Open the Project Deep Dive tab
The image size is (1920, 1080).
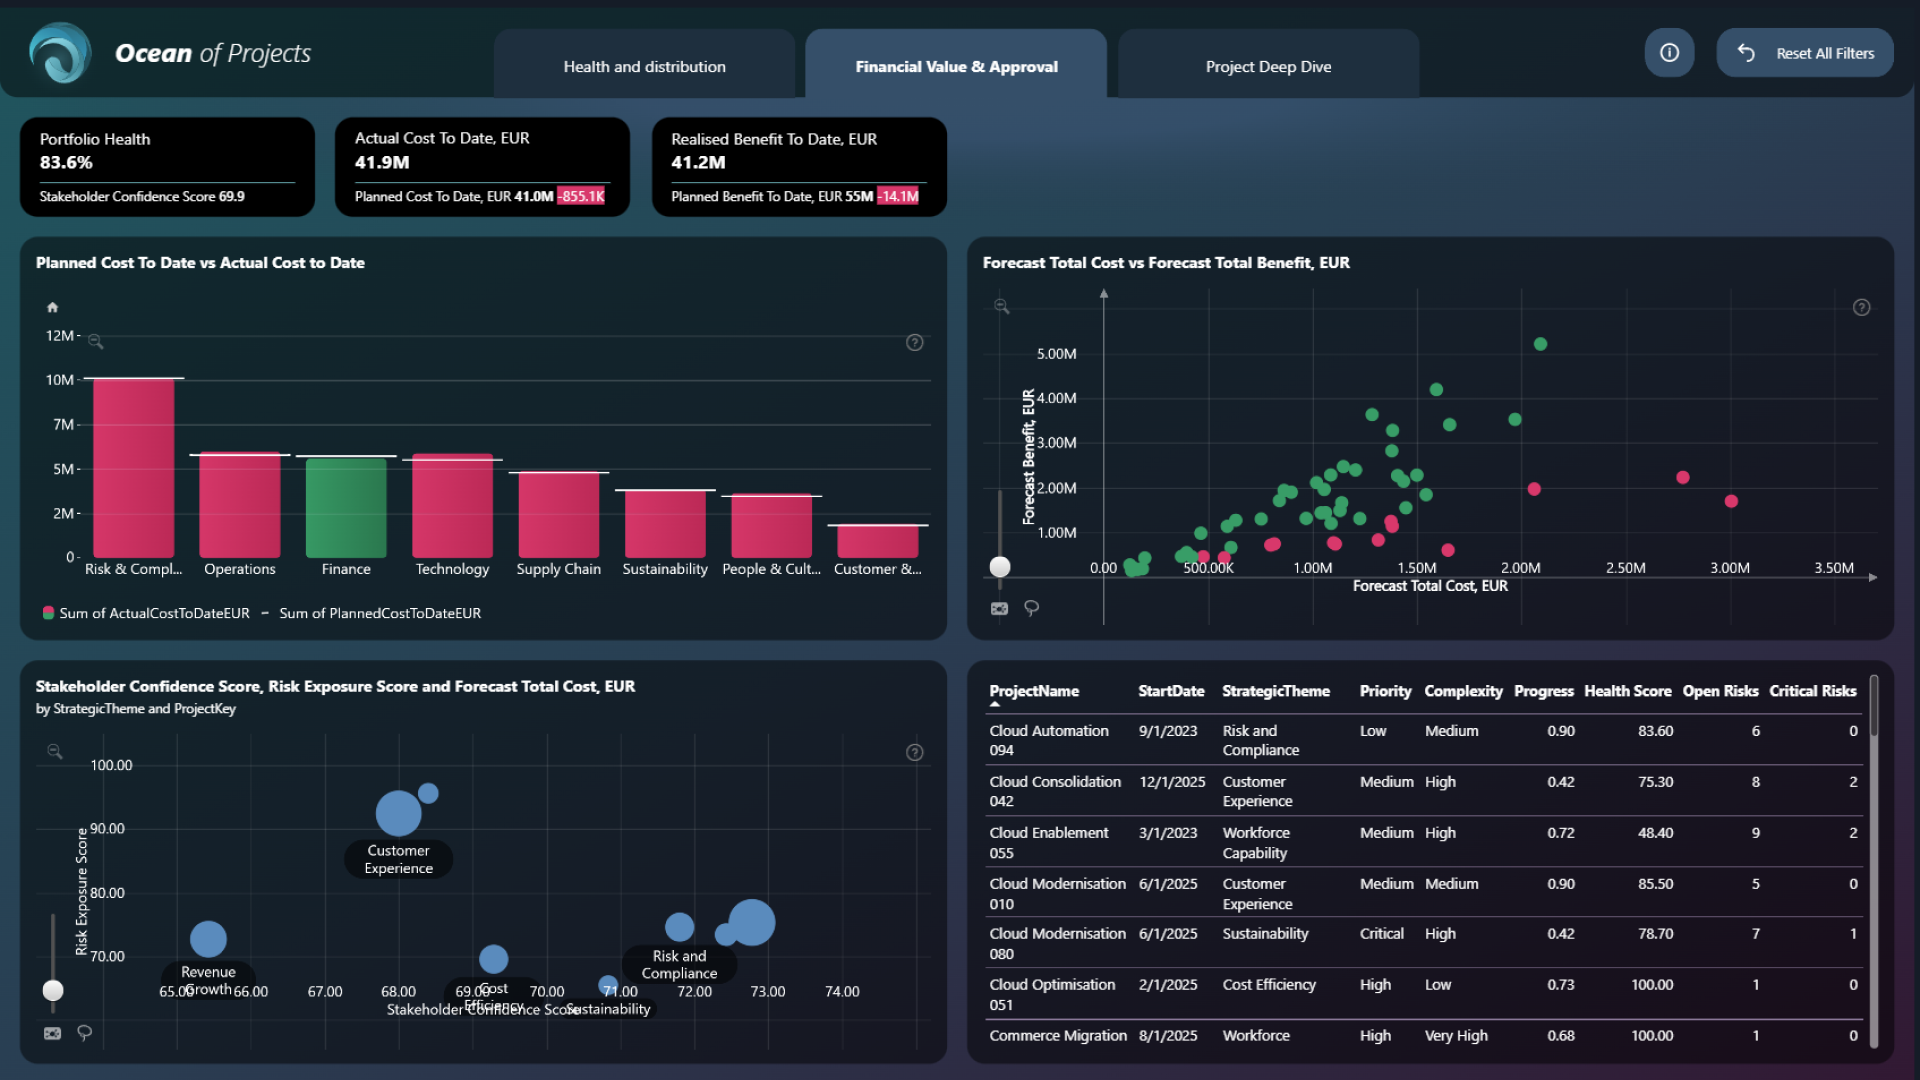[1268, 66]
